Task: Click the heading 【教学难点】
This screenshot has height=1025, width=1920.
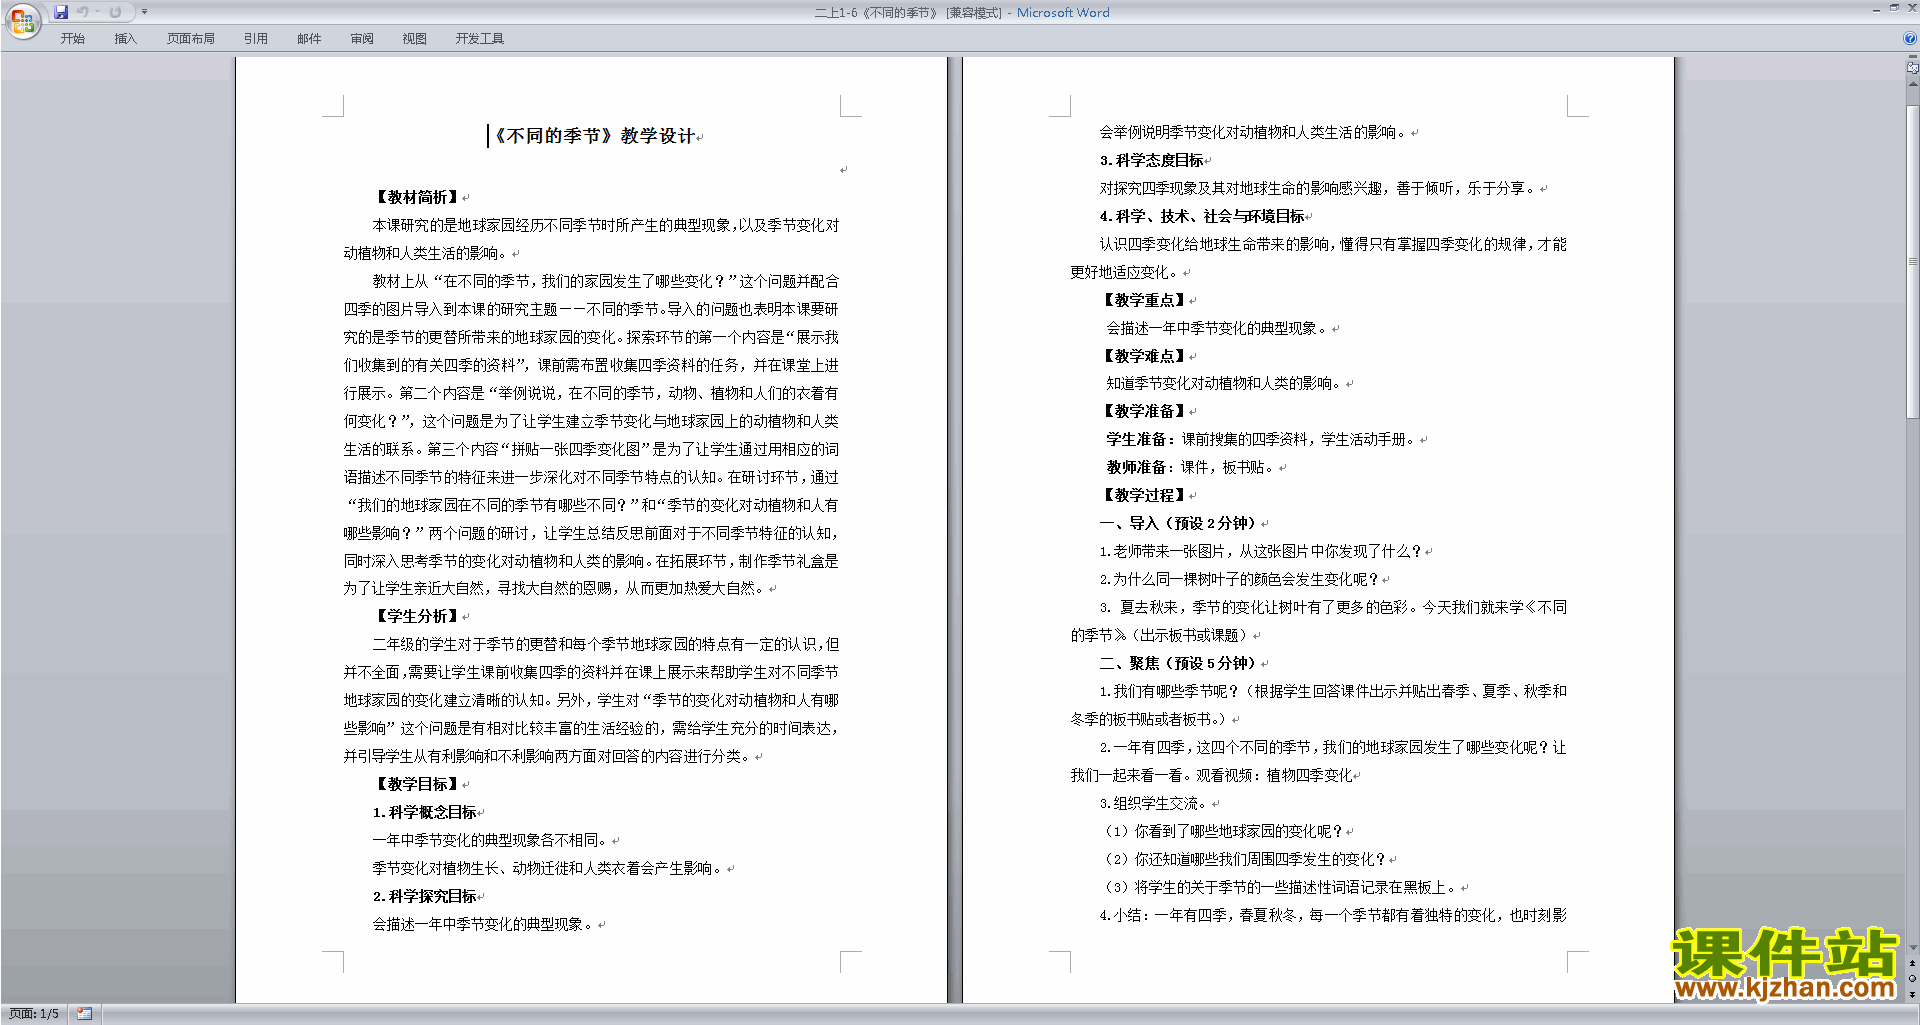Action: 1145,356
